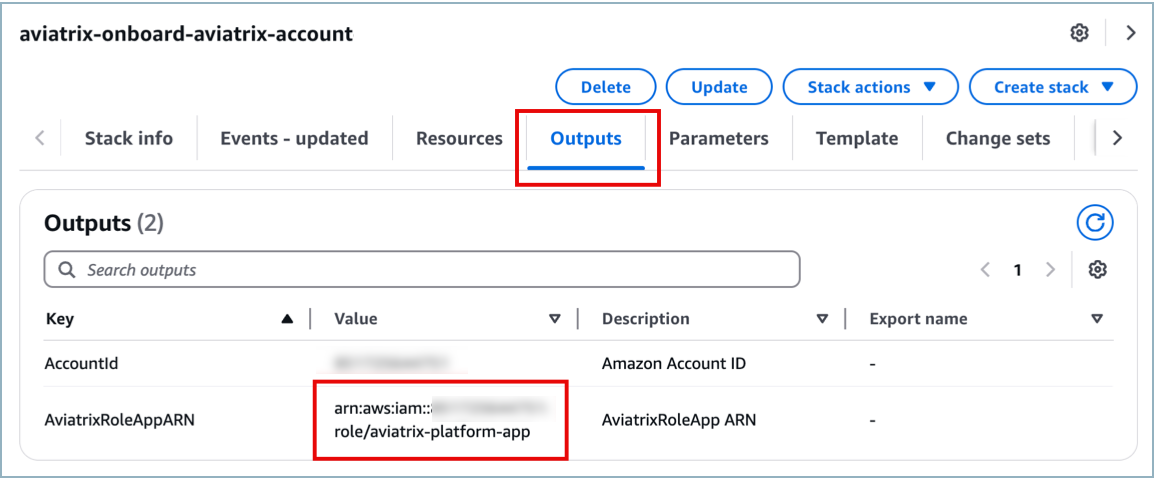Click the Update button
This screenshot has height=478, width=1154.
[x=719, y=87]
